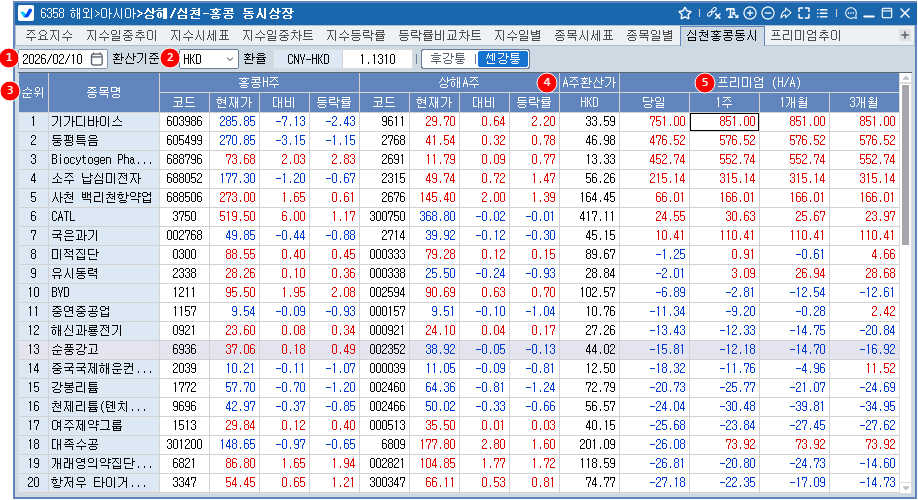The height and width of the screenshot is (500, 918).
Task: Sort by 프리미엄 1주 column header
Action: (x=723, y=101)
